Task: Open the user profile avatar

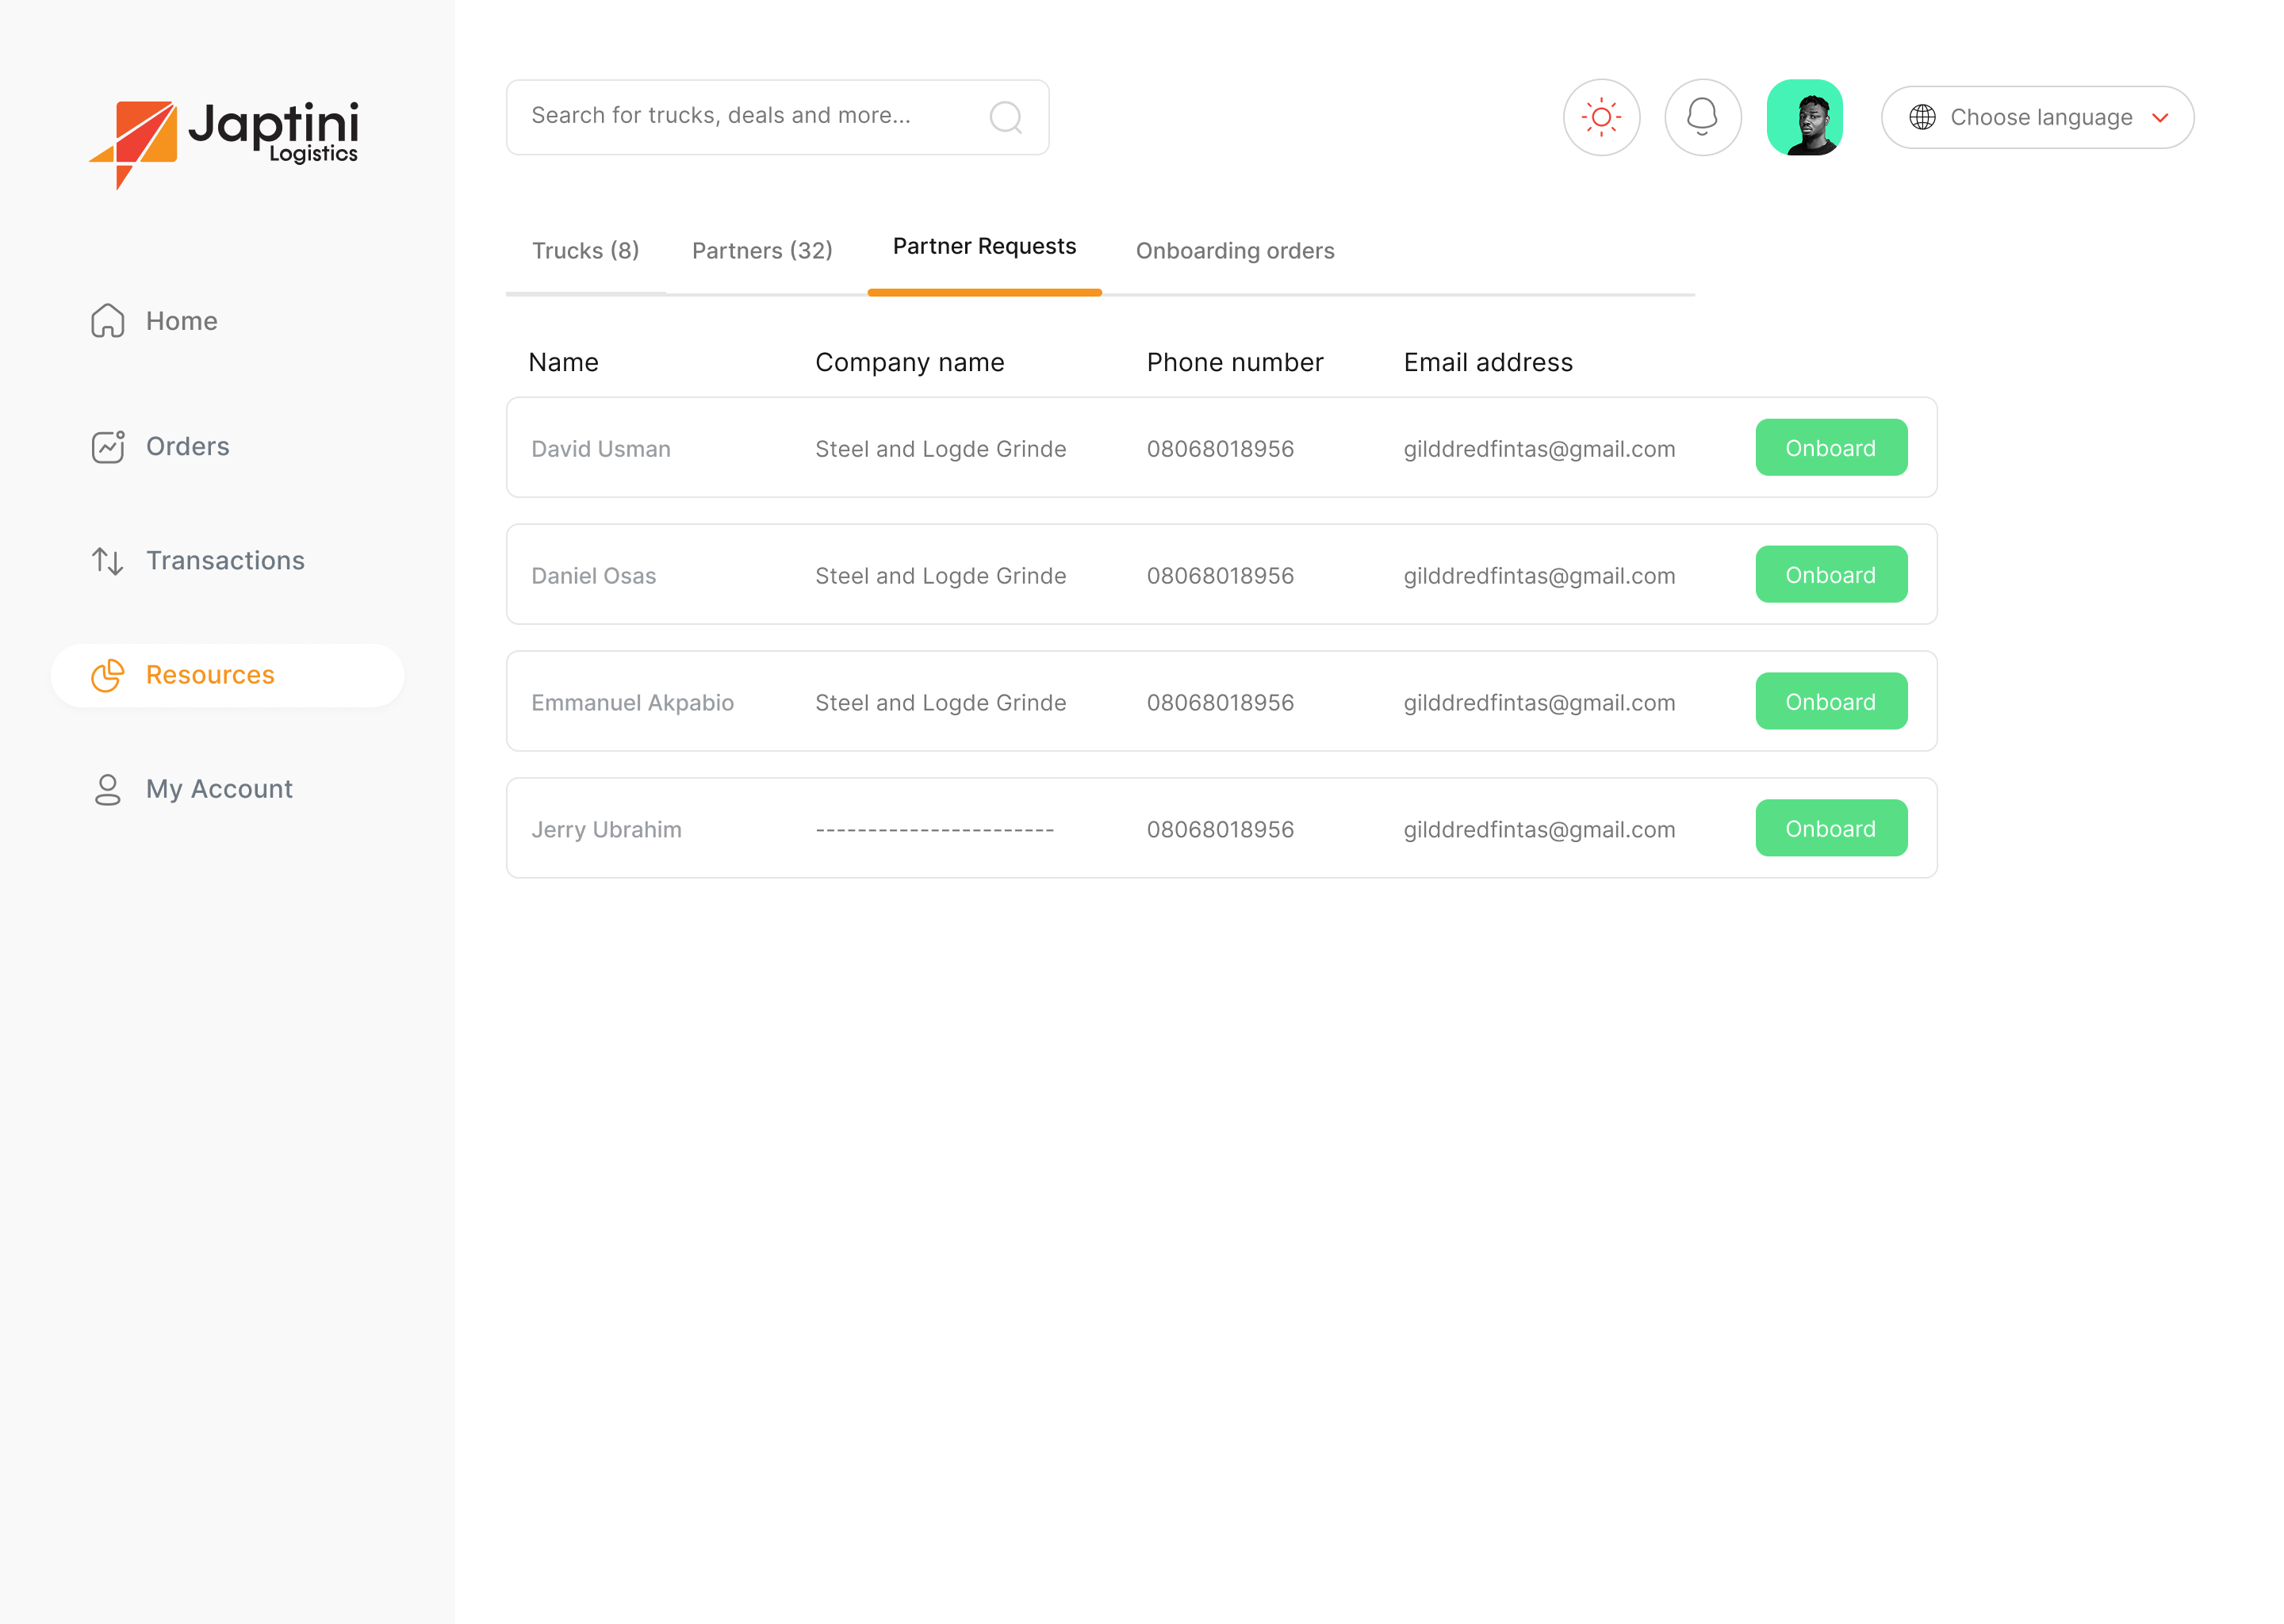Action: 1804,117
